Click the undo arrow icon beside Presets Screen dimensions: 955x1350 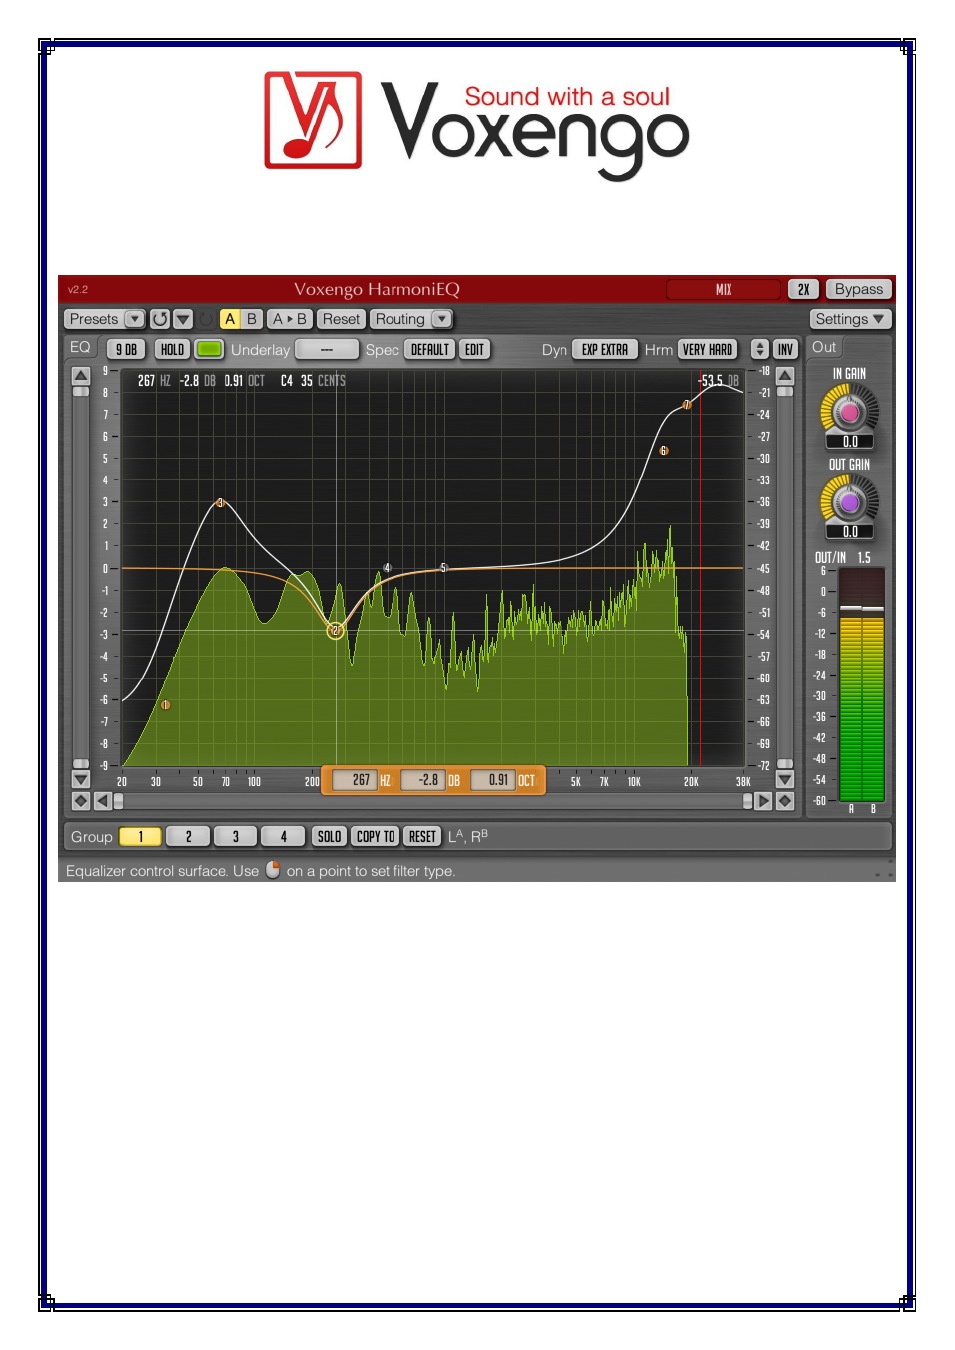point(160,319)
